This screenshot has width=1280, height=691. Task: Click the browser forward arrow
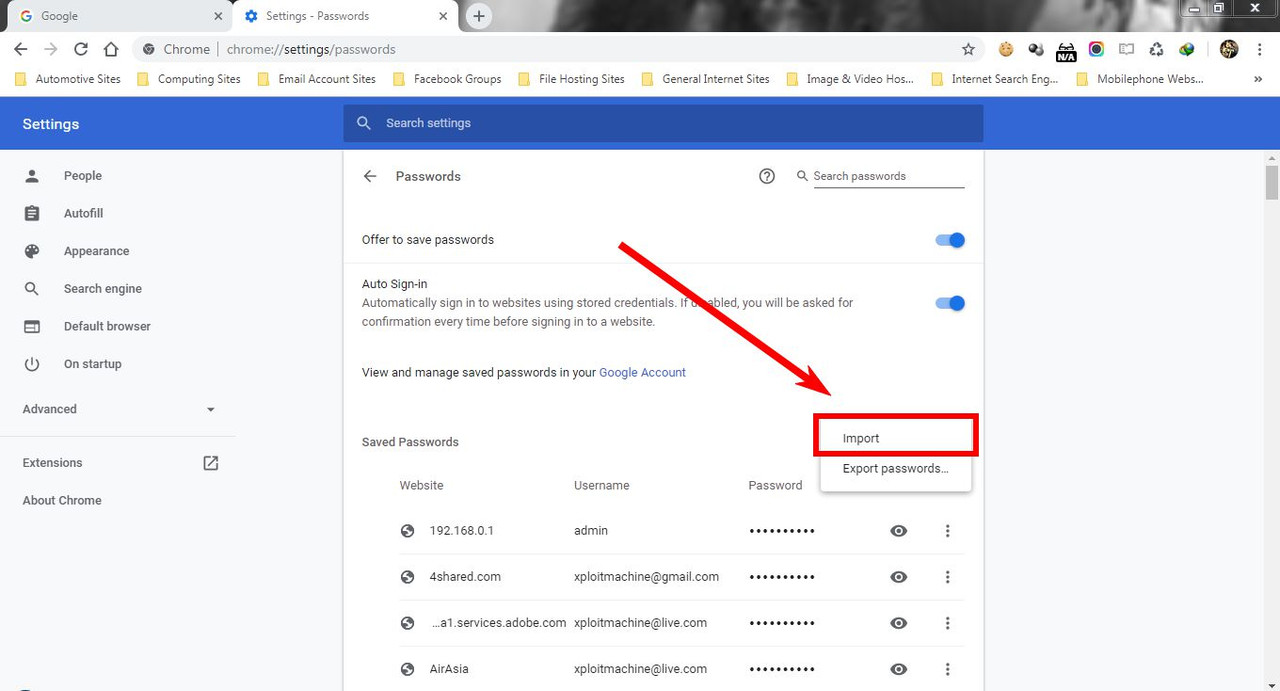pos(51,49)
